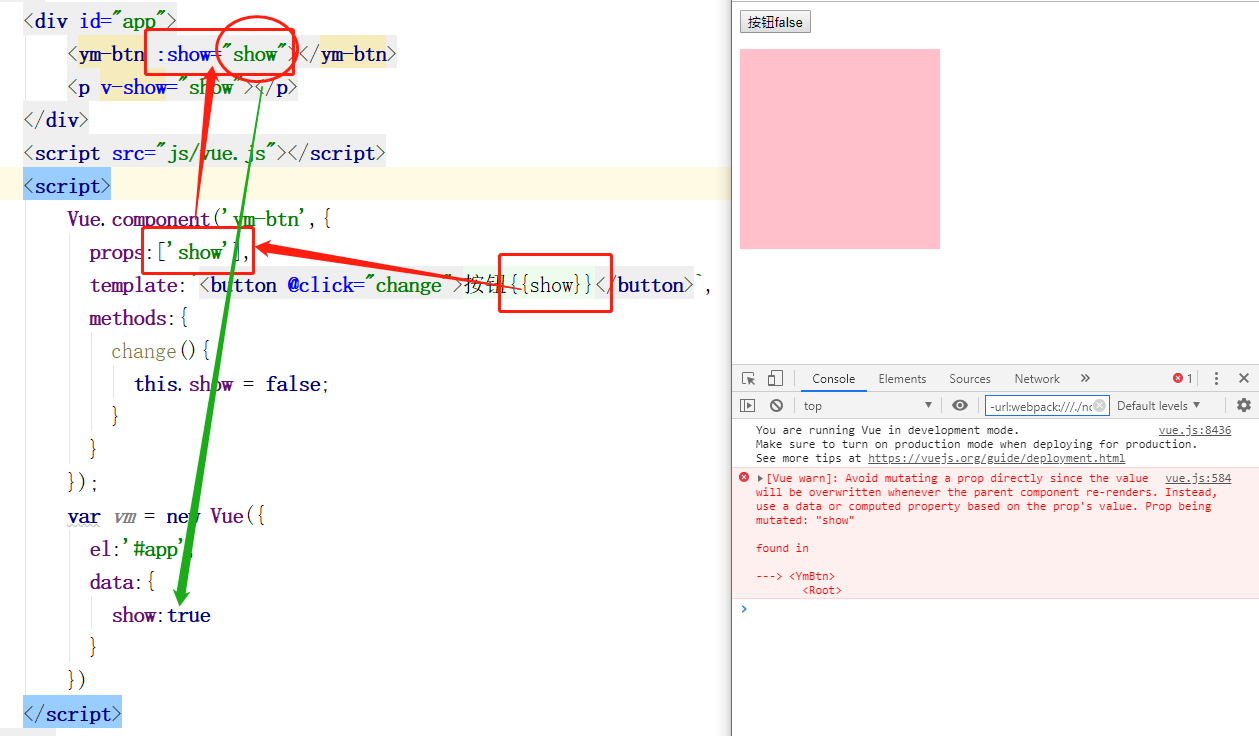Screen dimensions: 1259x736
Task: Switch to the Network tab
Action: pyautogui.click(x=1037, y=379)
